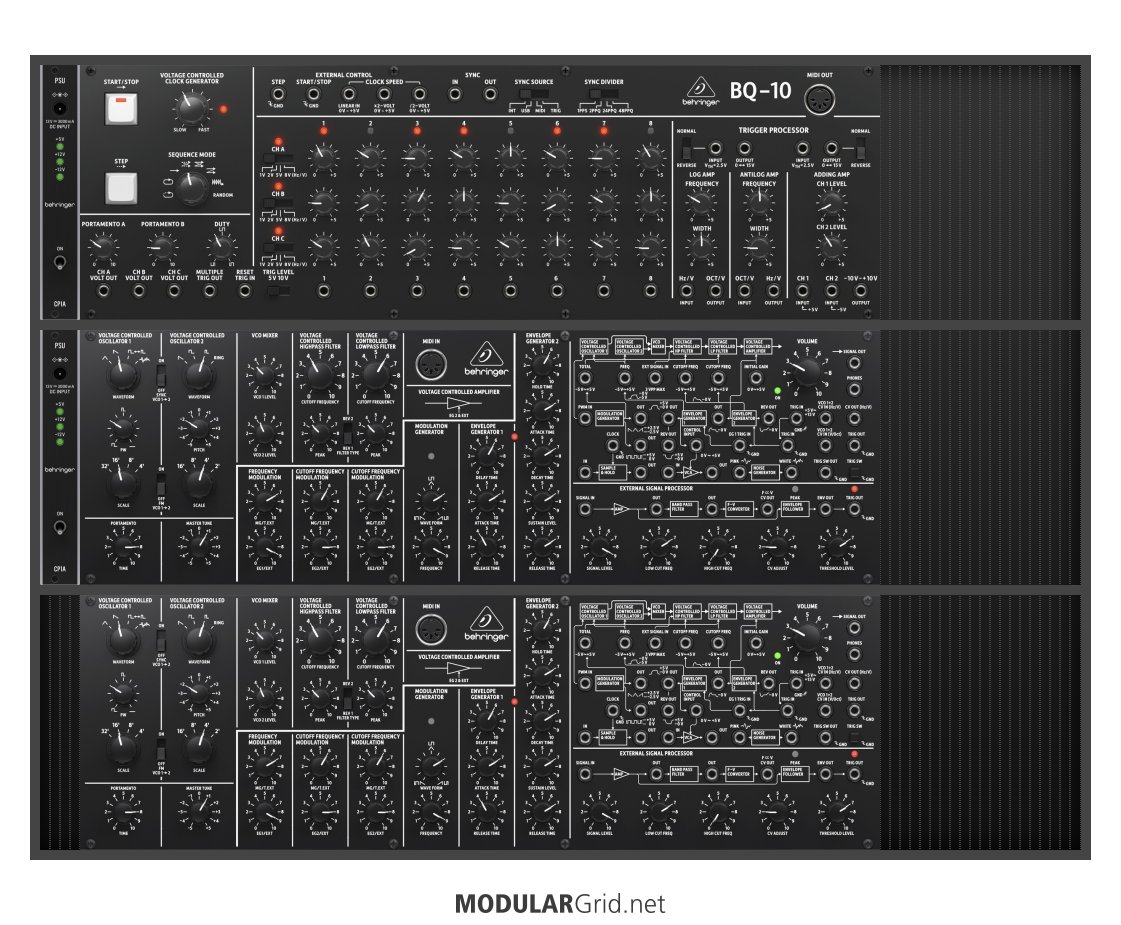Click the Volume knob on lowest-rack synth
Image resolution: width=1121 pixels, height=925 pixels.
point(806,638)
